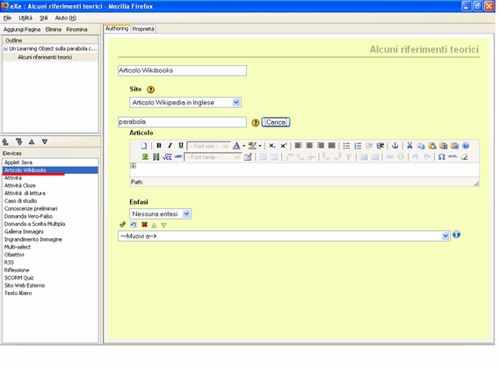Toggle italic formatting in editor toolbar
Image resolution: width=500 pixels, height=370 pixels.
click(170, 146)
